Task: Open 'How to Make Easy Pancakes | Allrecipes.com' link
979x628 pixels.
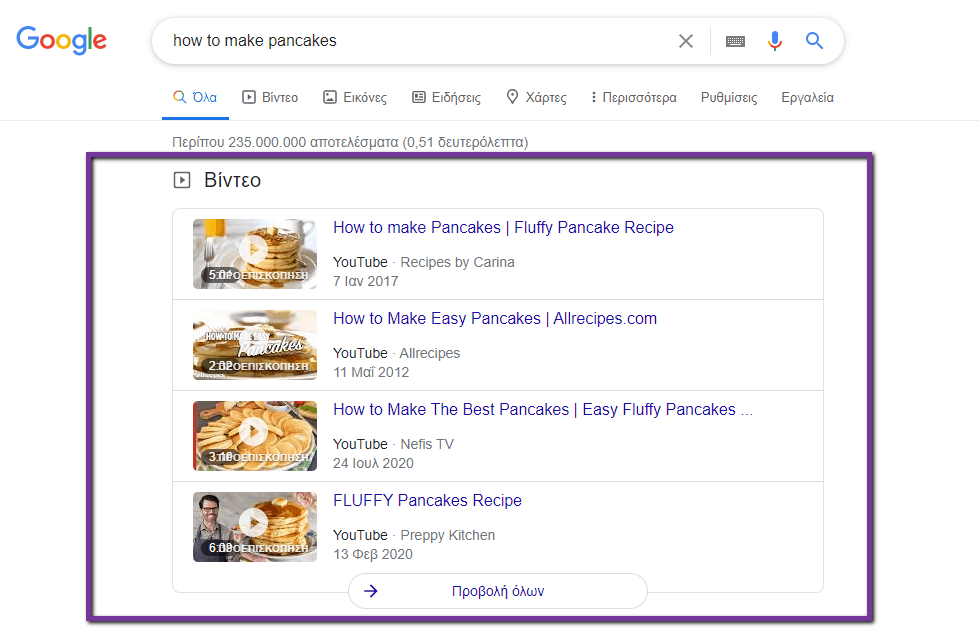Action: (494, 318)
